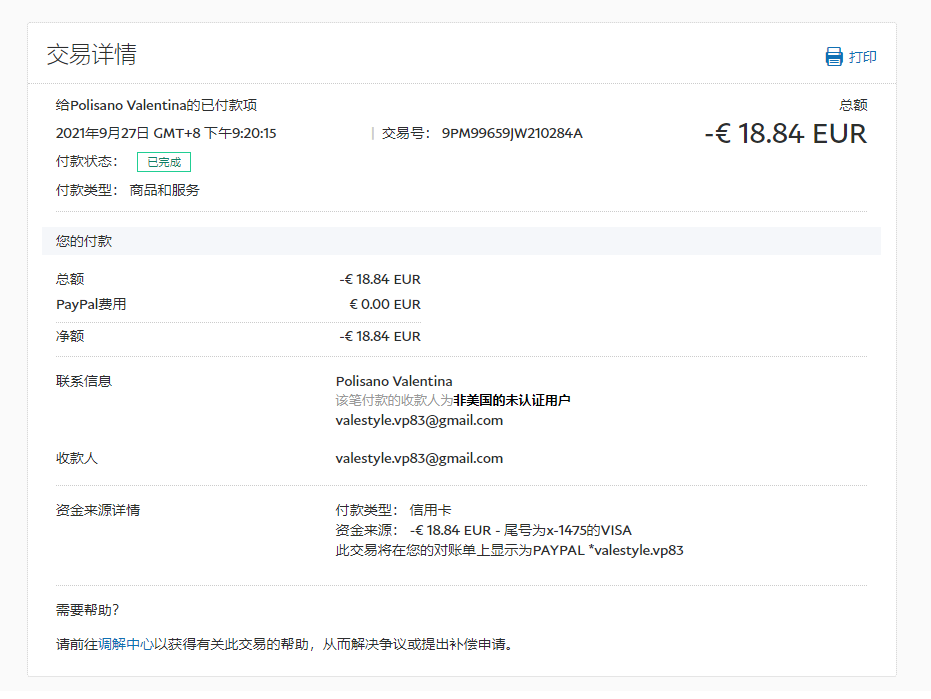Click transaction ID 9PM99659JW210284A
Screen dimensions: 931x699
click(x=511, y=133)
